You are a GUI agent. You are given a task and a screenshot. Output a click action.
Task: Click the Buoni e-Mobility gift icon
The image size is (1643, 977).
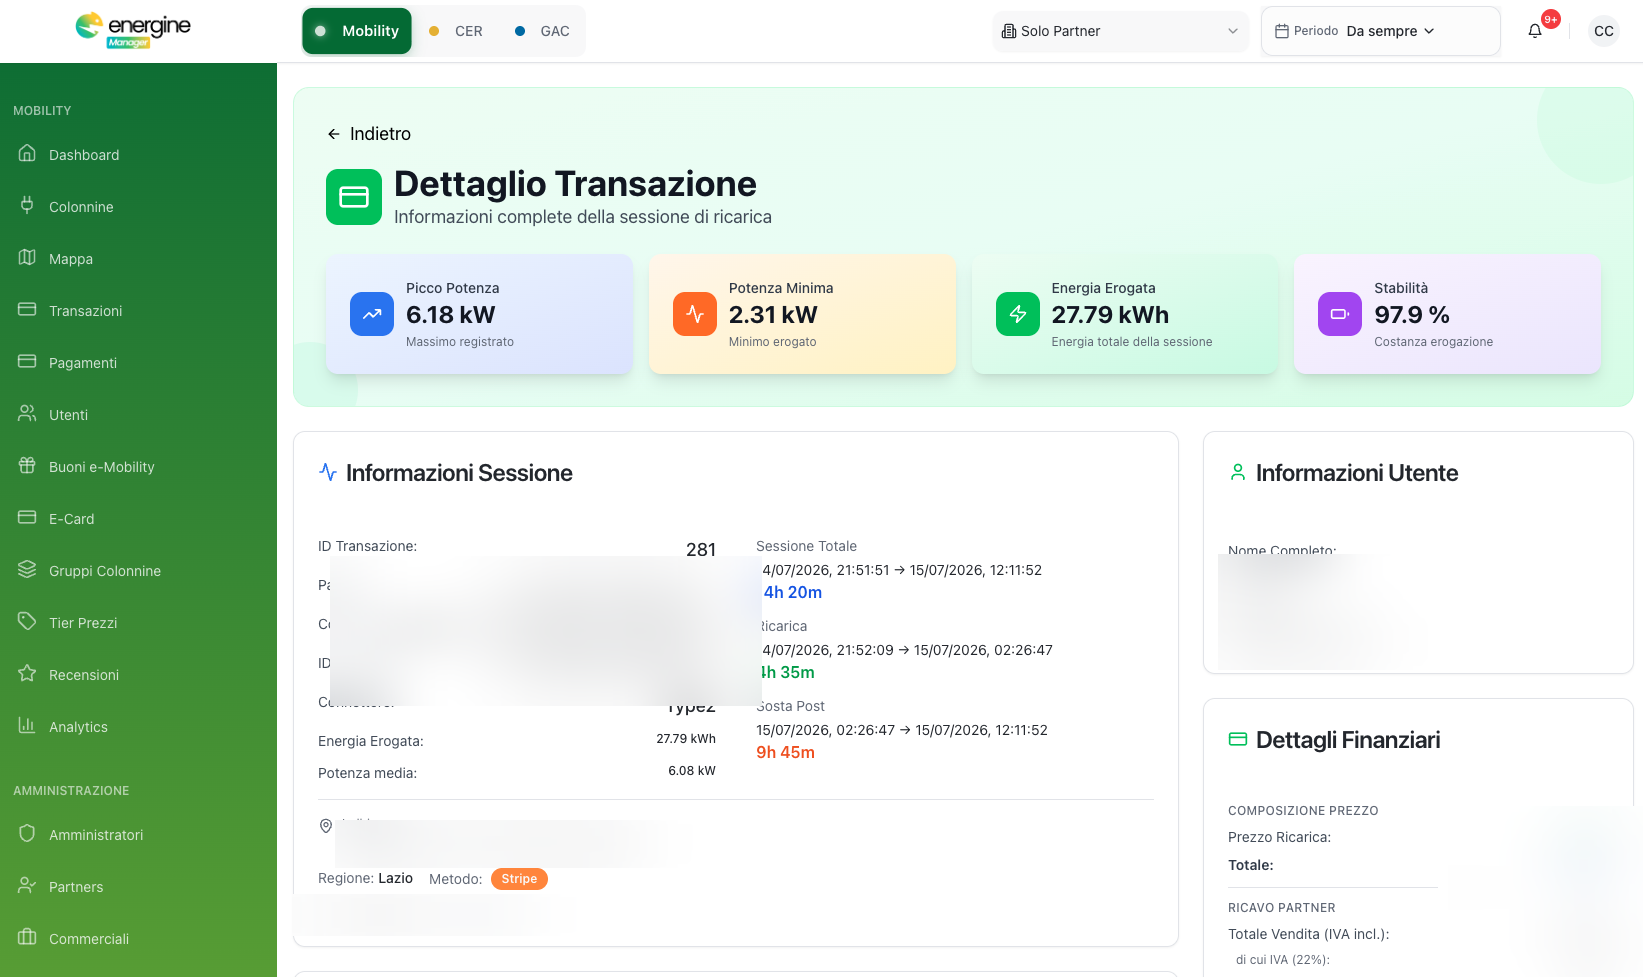click(27, 466)
